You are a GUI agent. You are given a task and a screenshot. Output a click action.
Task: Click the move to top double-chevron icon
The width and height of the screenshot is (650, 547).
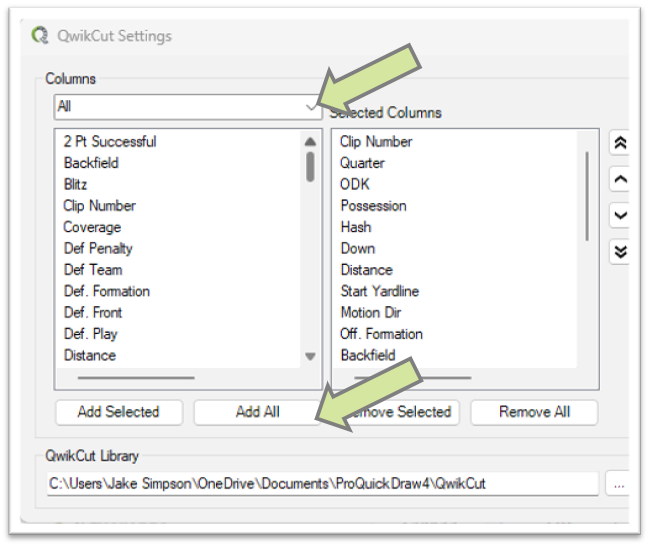(x=620, y=143)
